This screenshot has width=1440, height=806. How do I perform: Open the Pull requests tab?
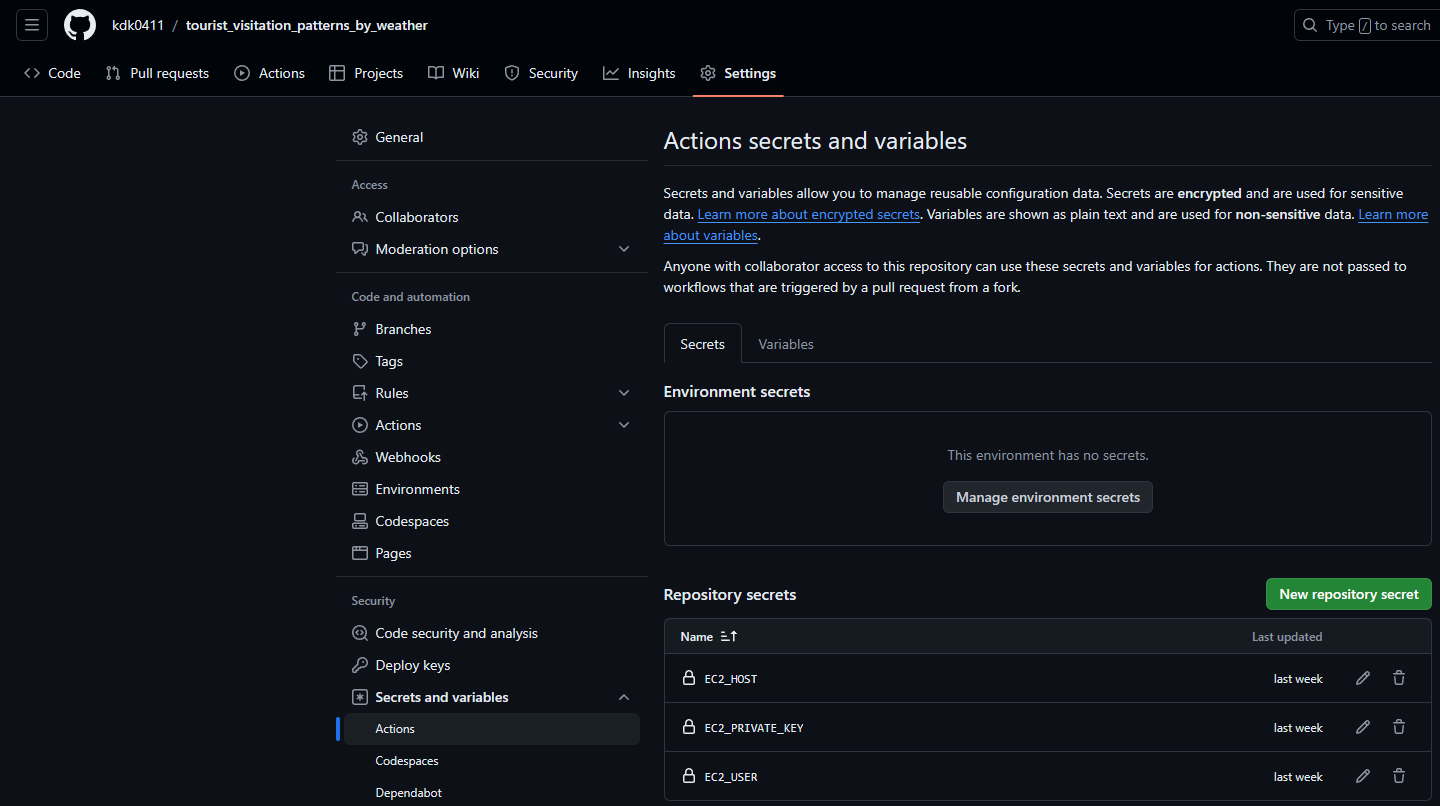coord(158,73)
